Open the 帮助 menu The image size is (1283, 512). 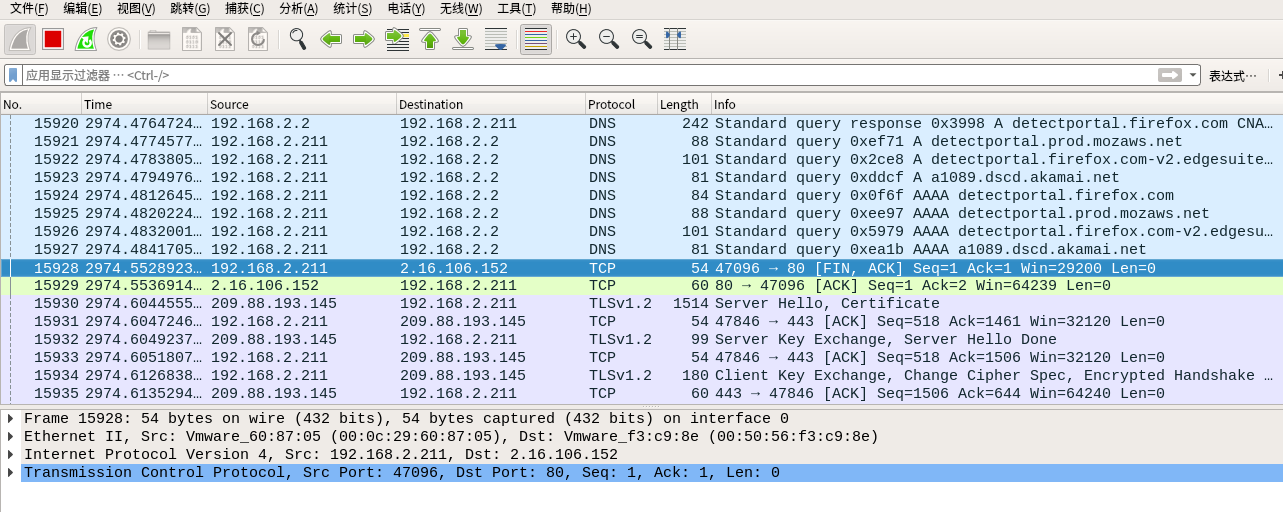(x=570, y=9)
